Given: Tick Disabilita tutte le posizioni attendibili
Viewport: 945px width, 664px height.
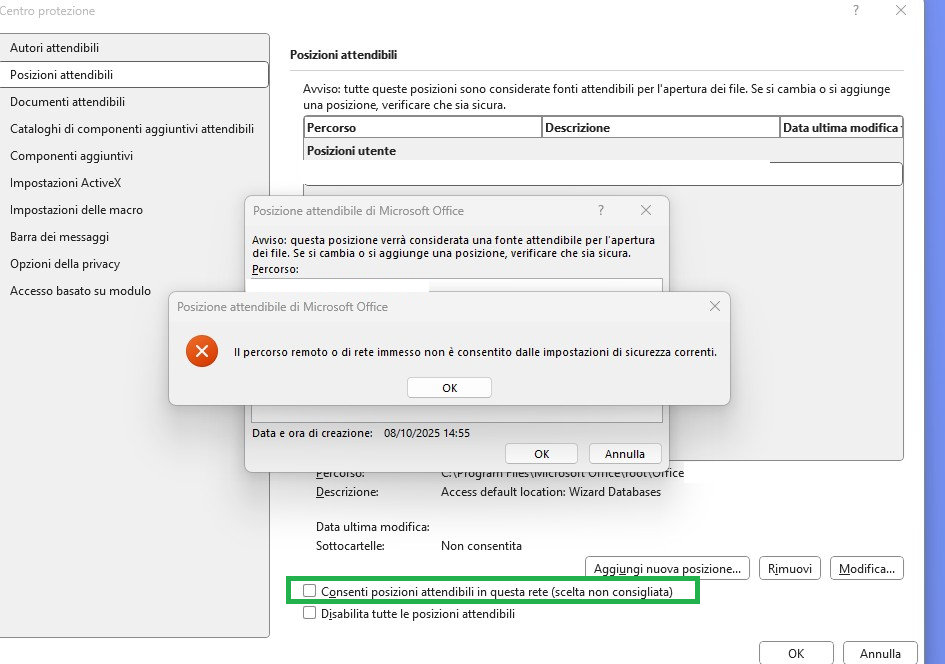Looking at the screenshot, I should (309, 613).
